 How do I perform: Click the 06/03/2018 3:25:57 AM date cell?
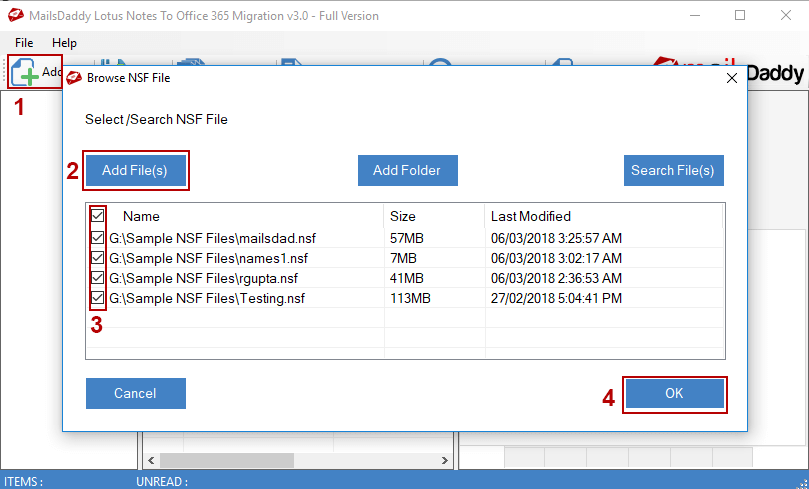pyautogui.click(x=556, y=238)
